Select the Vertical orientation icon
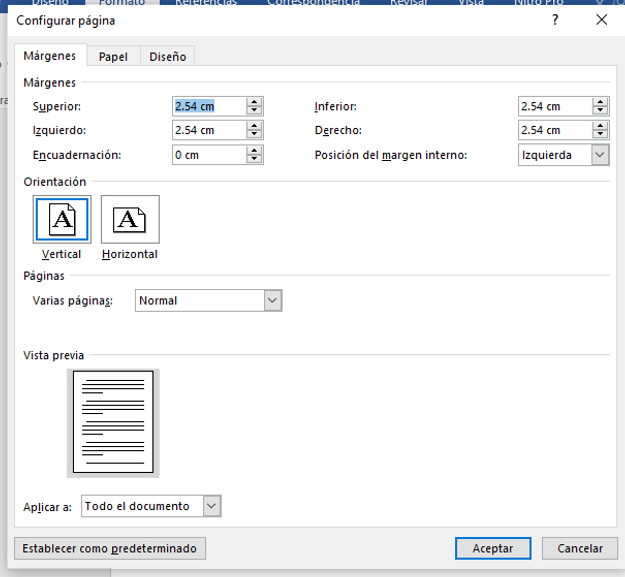 (x=62, y=220)
